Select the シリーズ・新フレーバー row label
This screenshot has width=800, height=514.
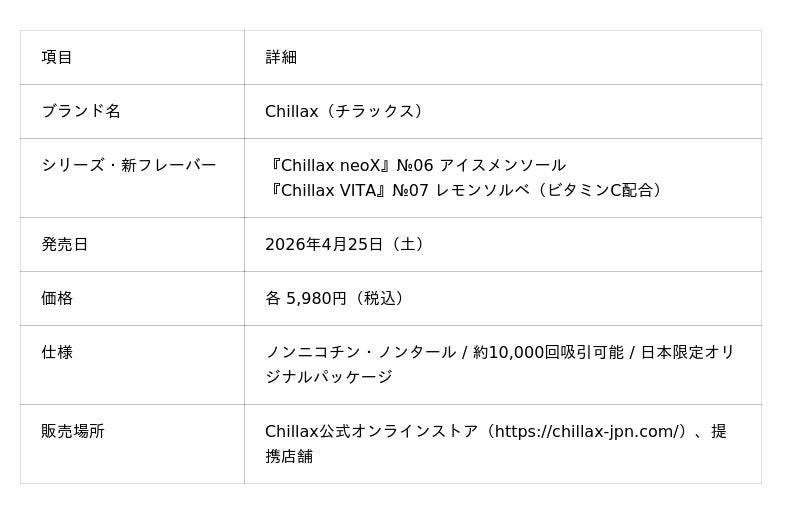[x=129, y=165]
